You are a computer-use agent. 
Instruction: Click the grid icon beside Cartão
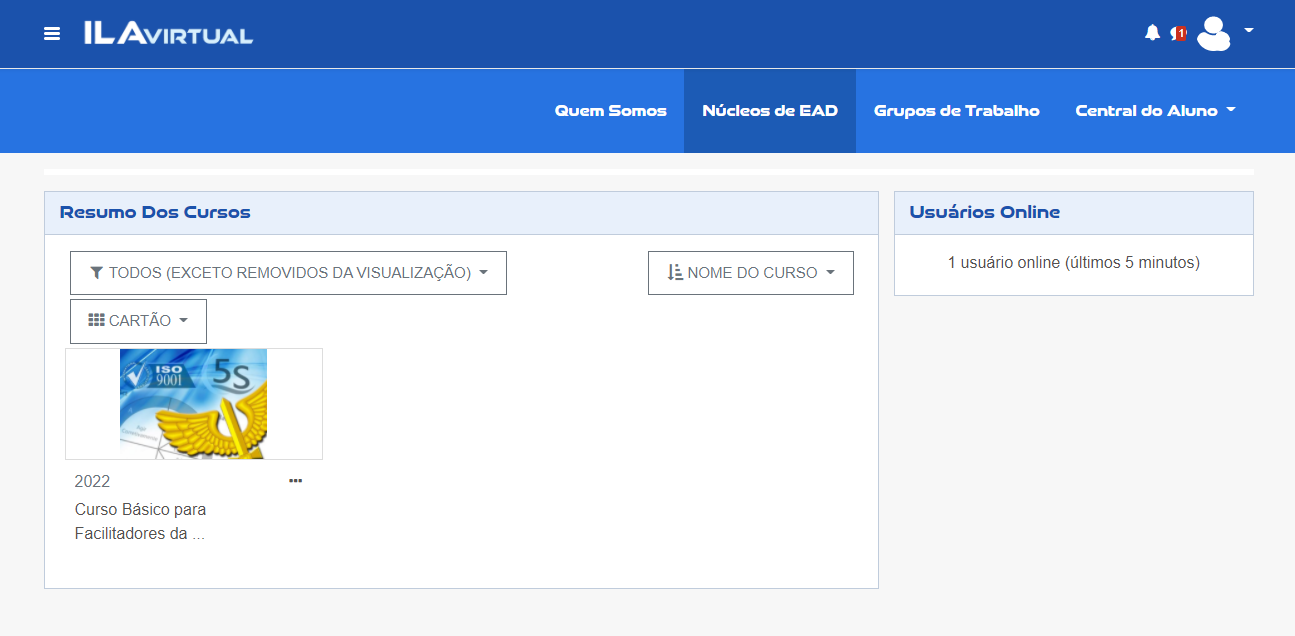click(97, 321)
